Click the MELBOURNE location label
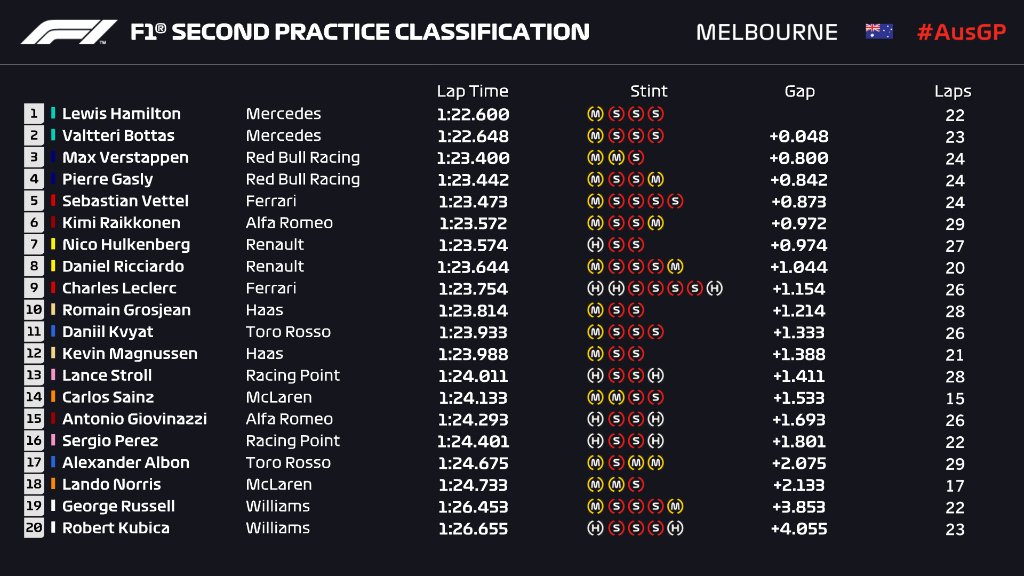The height and width of the screenshot is (576, 1024). tap(766, 32)
